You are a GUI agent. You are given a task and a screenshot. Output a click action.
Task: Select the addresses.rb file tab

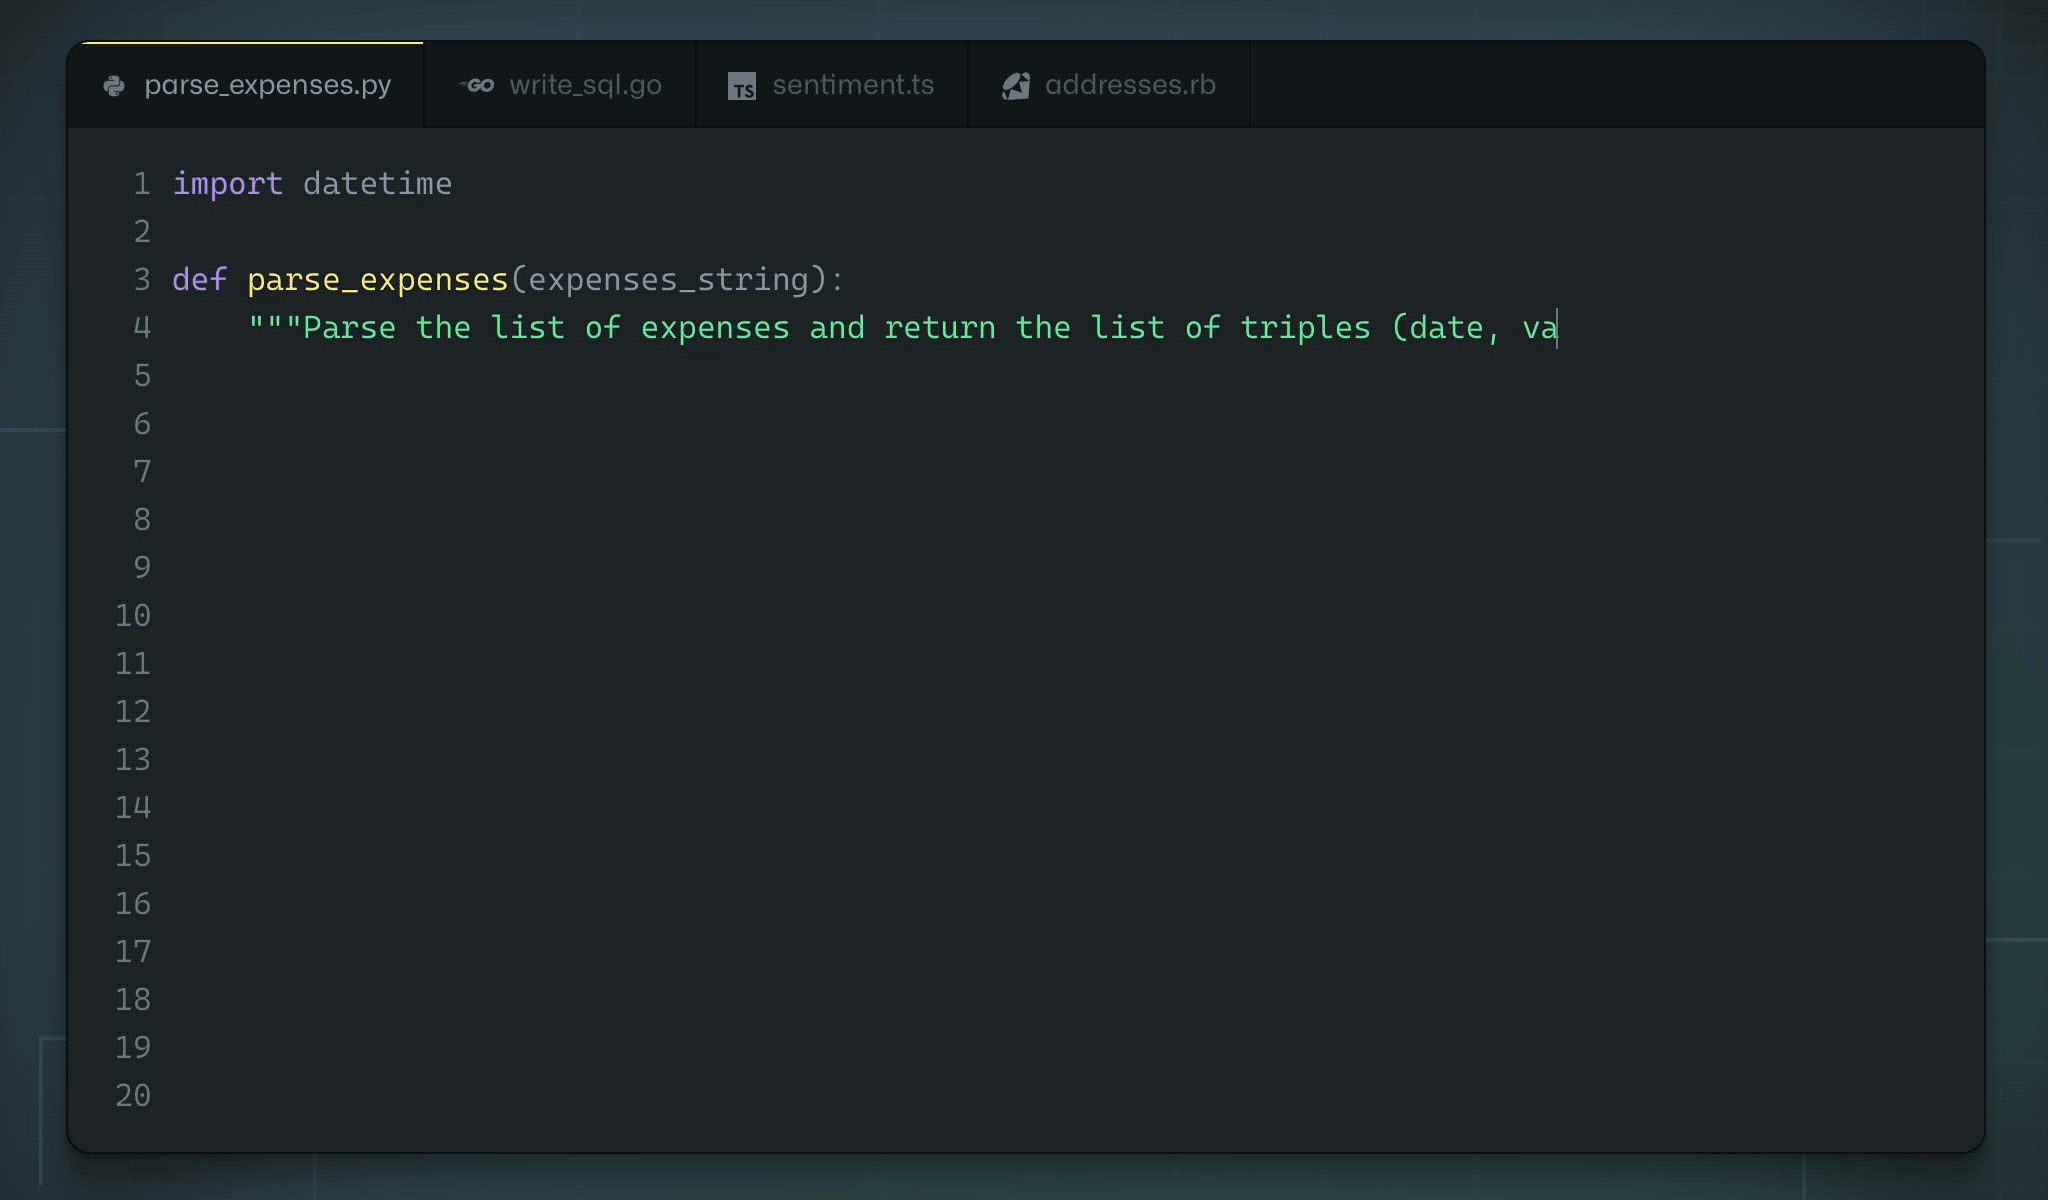(x=1130, y=83)
